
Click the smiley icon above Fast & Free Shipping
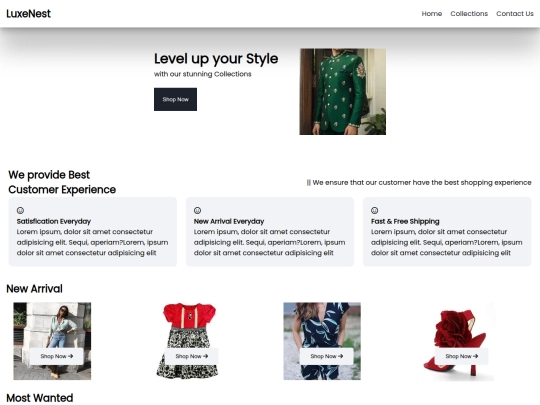[375, 210]
